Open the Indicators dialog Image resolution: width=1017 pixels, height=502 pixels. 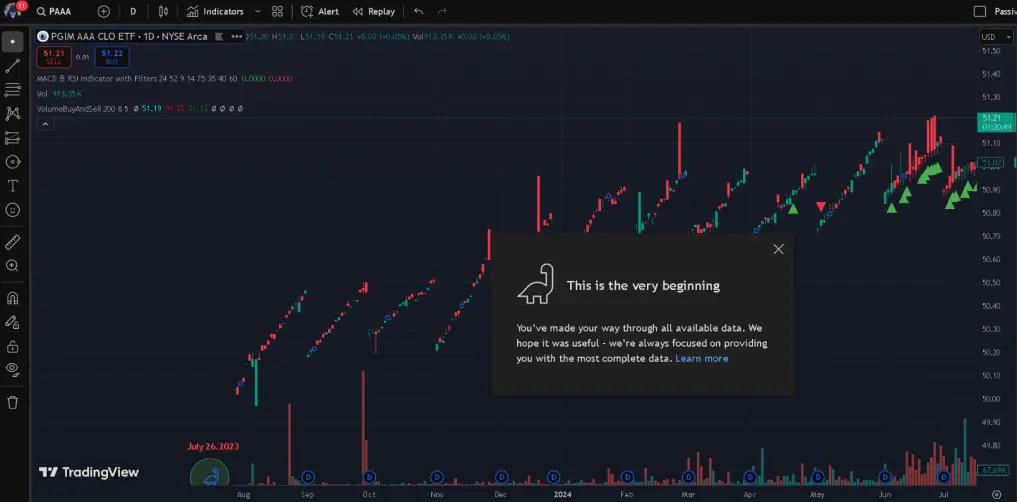pyautogui.click(x=215, y=12)
